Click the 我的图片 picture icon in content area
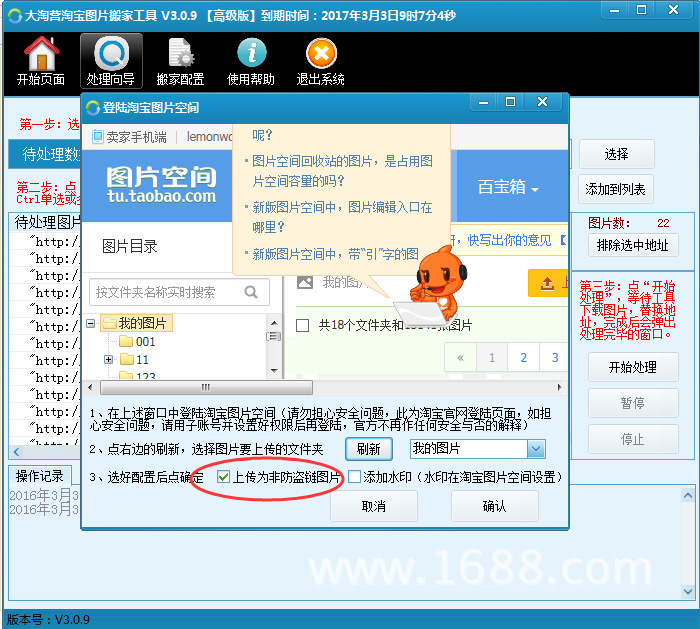This screenshot has height=629, width=700. tap(305, 282)
